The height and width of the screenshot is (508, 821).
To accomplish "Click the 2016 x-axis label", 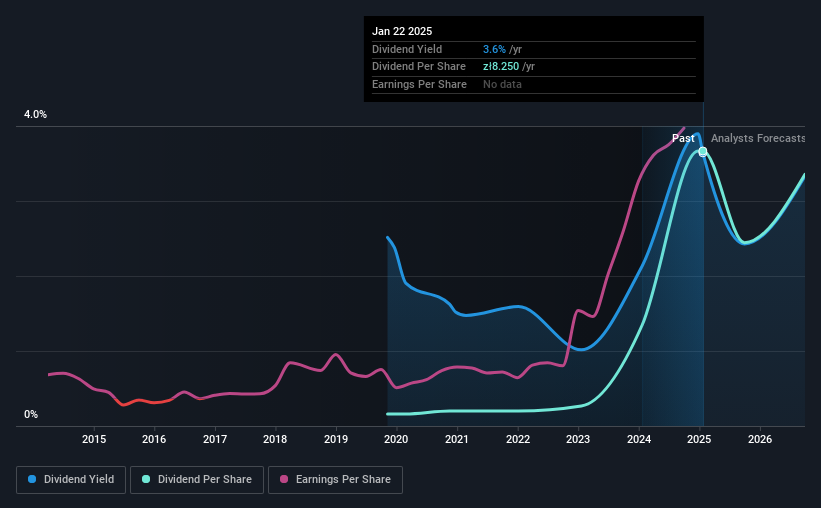I will tap(154, 439).
